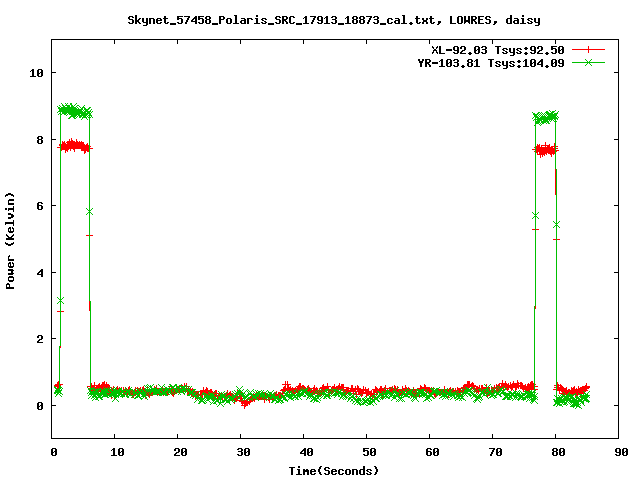Click x-axis tick label 70
Viewport: 640px width, 480px height.
(x=495, y=452)
